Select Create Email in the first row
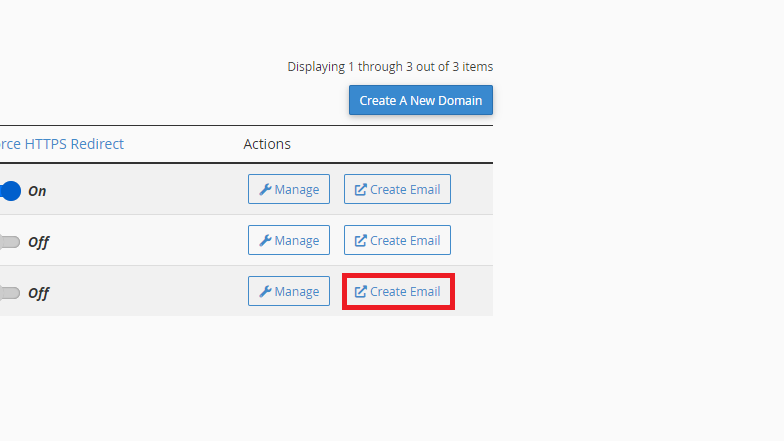 click(397, 189)
